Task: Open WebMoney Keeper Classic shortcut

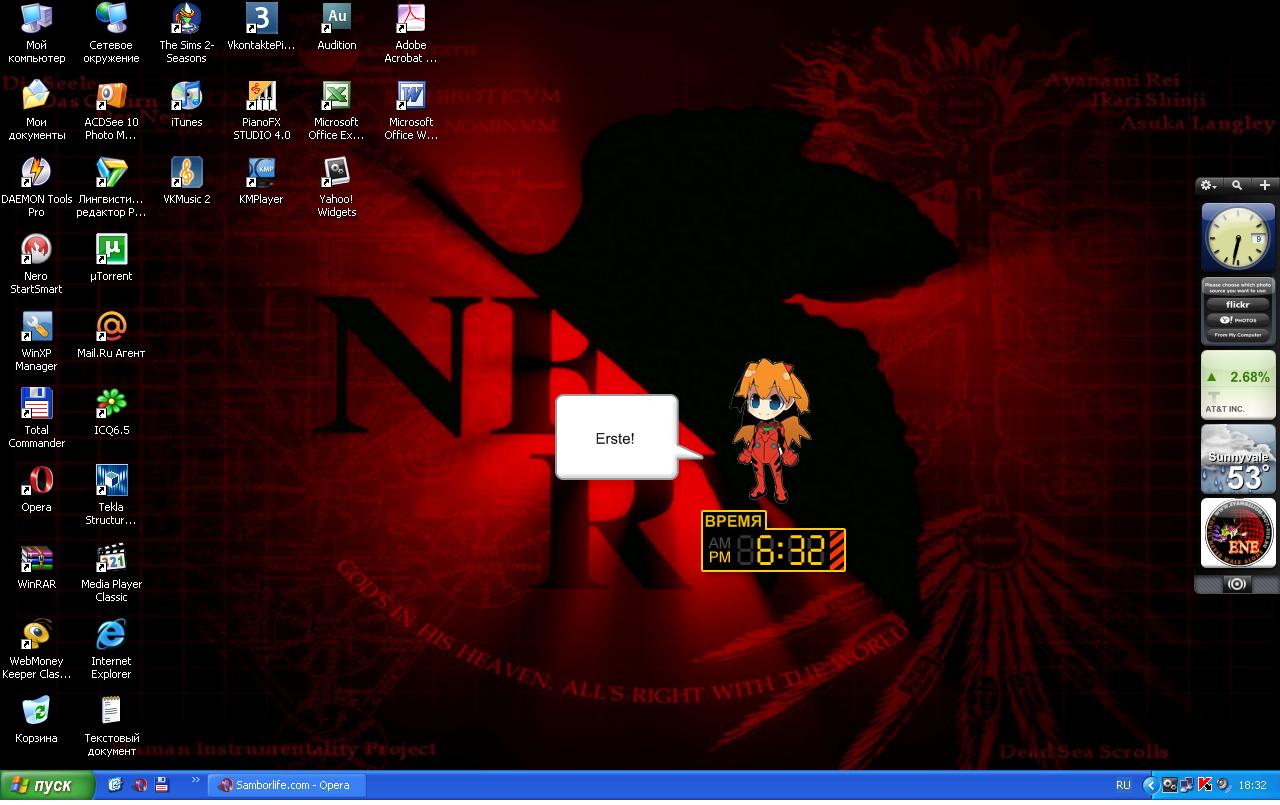Action: pyautogui.click(x=36, y=649)
